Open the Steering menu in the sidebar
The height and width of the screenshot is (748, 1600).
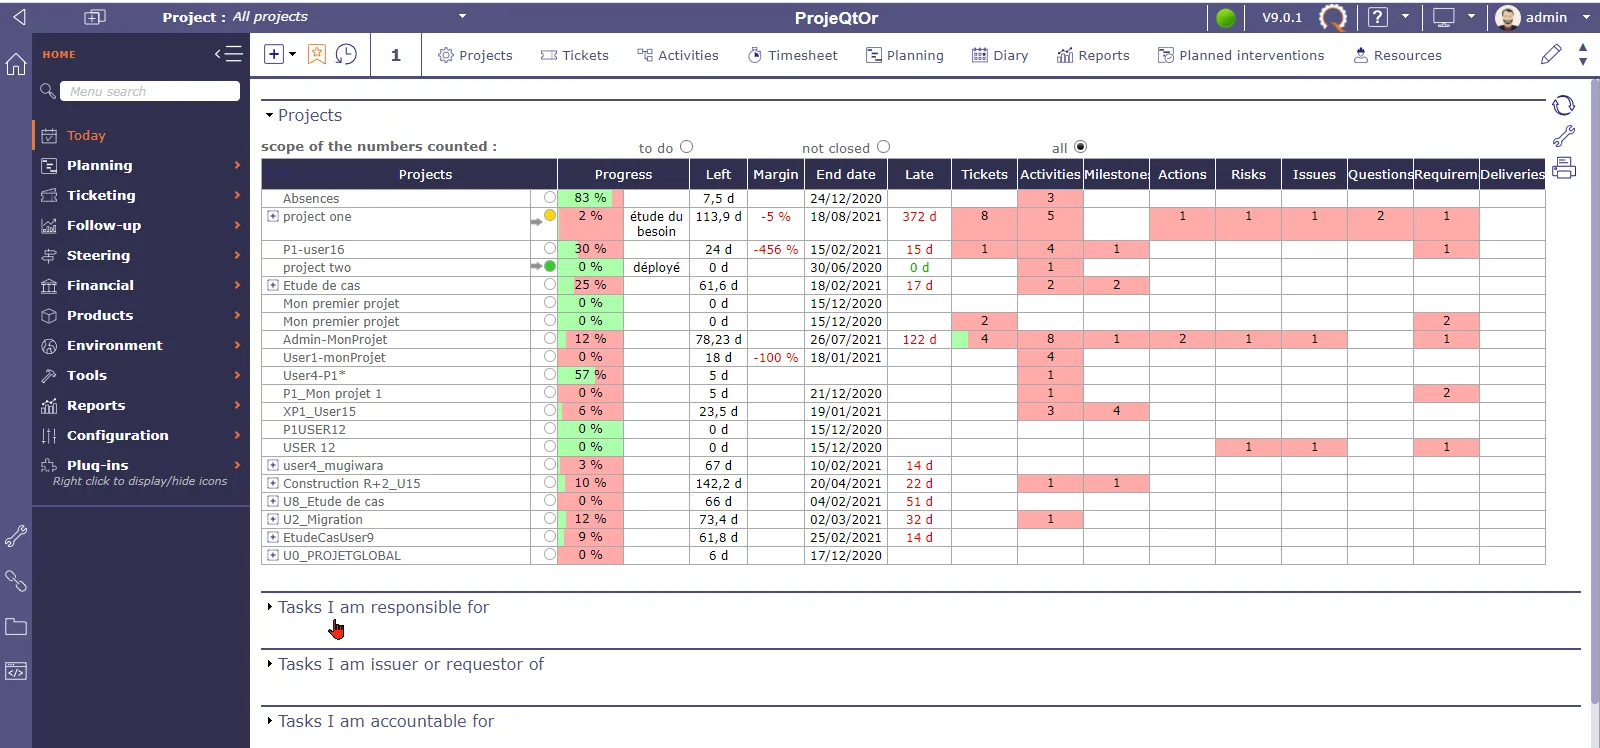coord(141,255)
